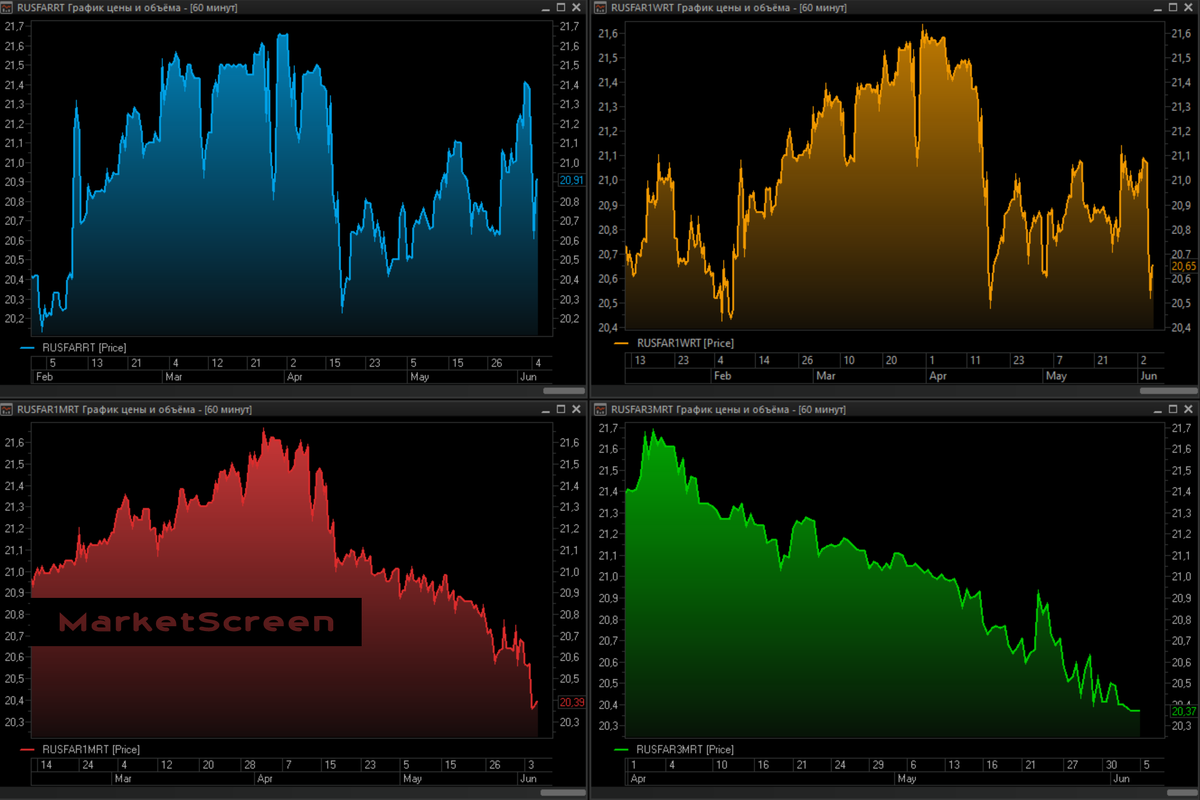Image resolution: width=1200 pixels, height=800 pixels.
Task: Select the orange RUSFAR1WRT [Price] legend entry
Action: (674, 343)
